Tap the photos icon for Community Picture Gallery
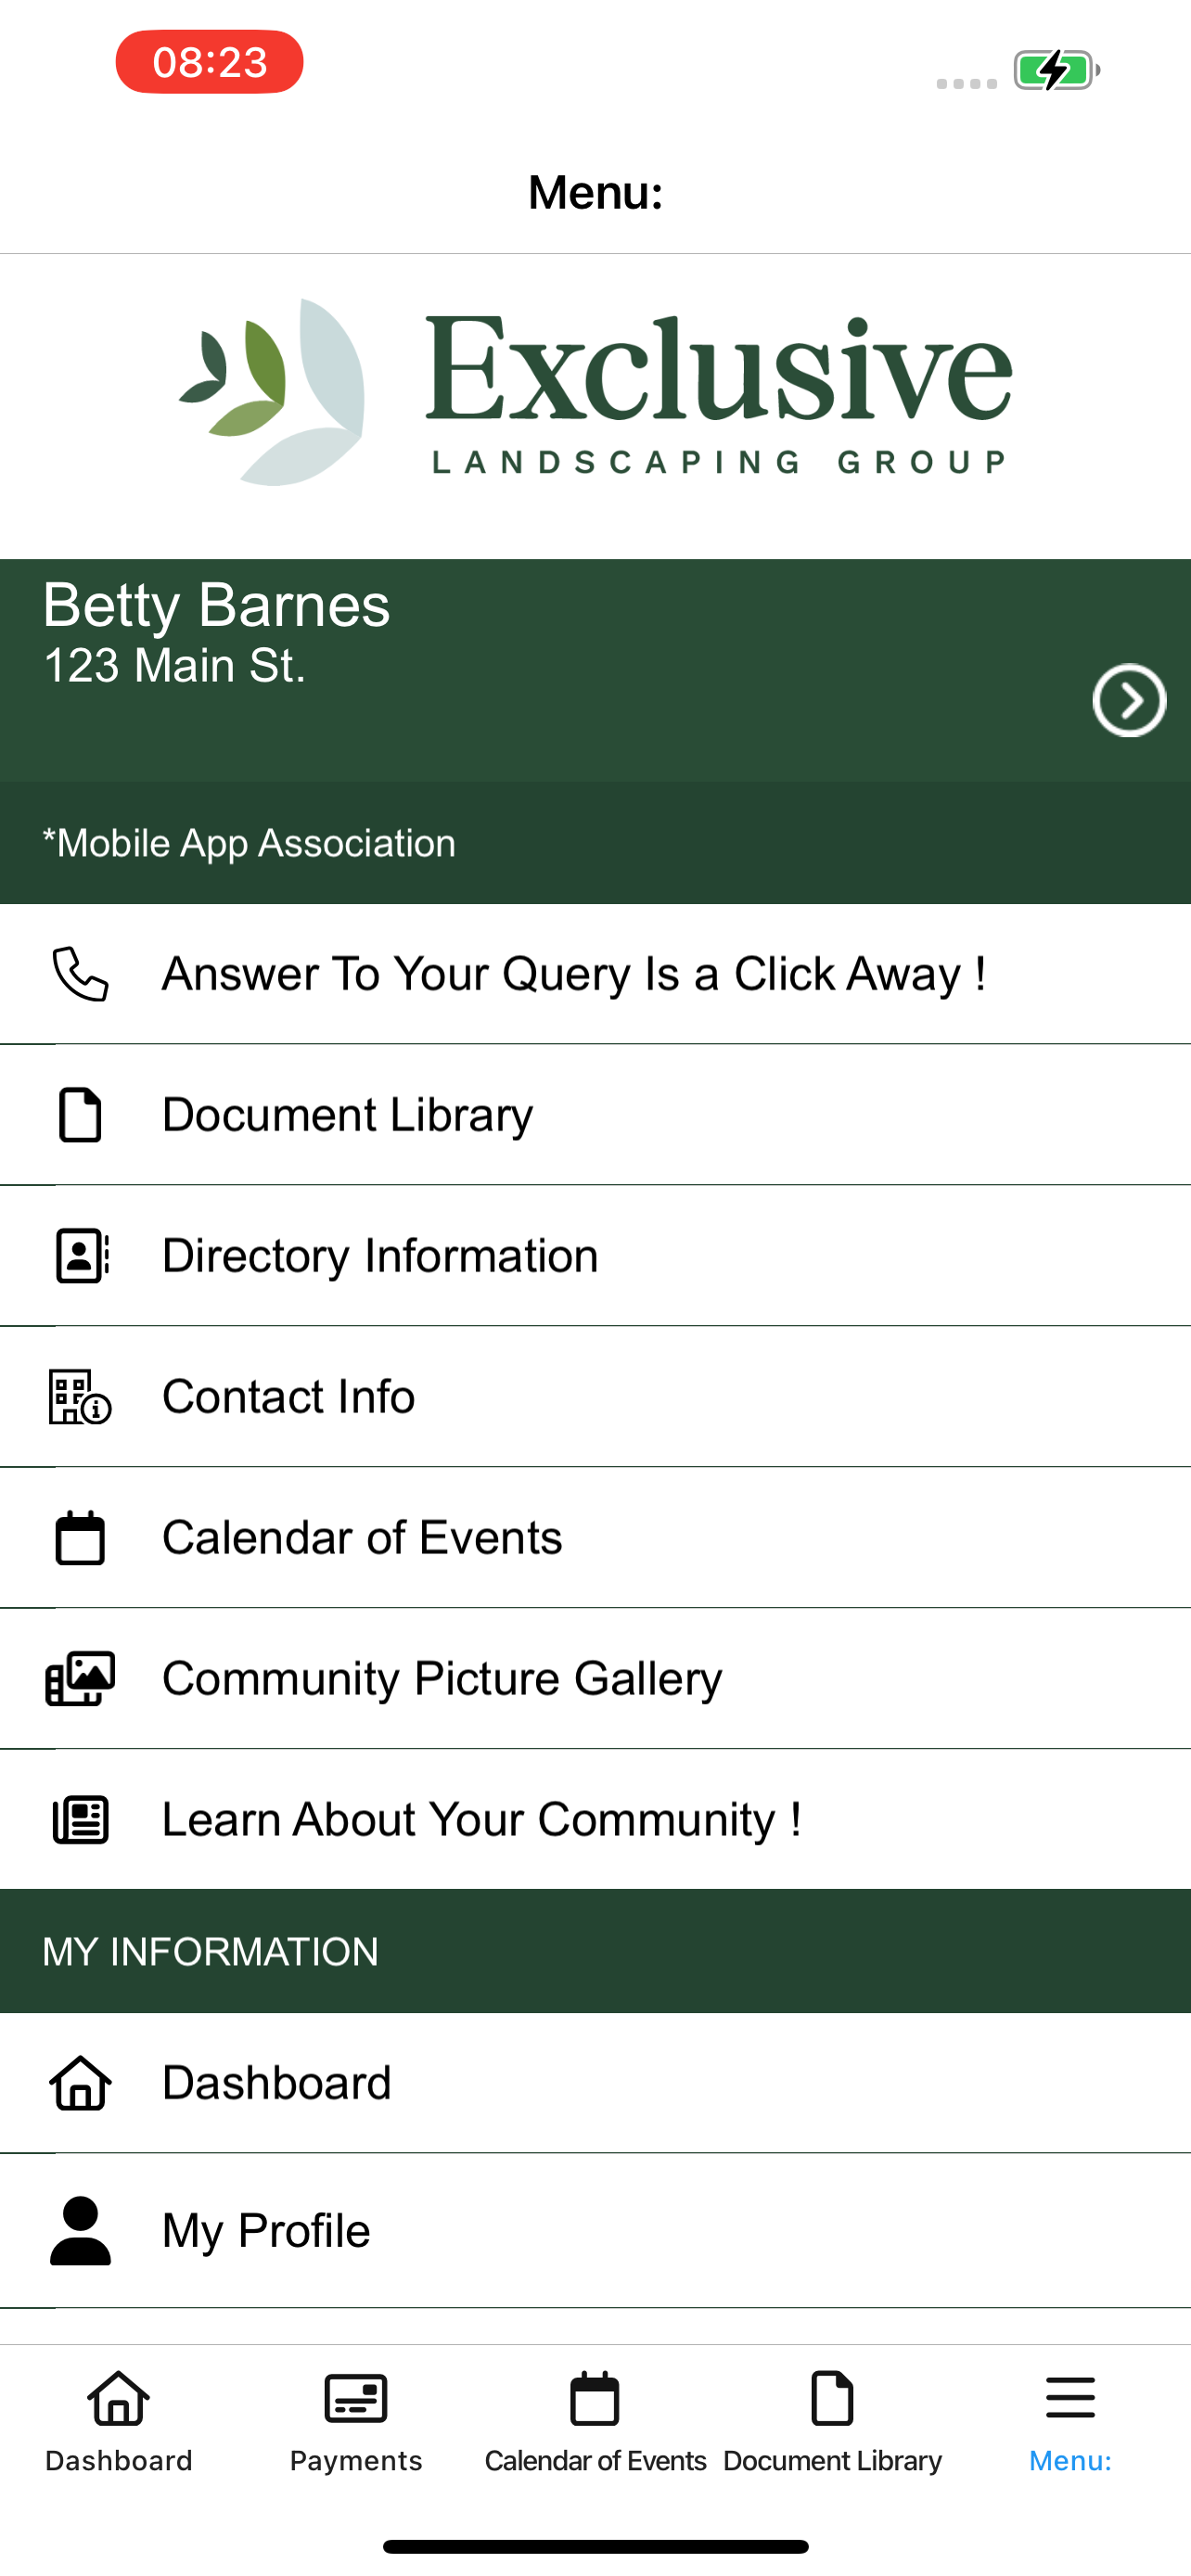Screen dimensions: 1191x2576 click(80, 1678)
